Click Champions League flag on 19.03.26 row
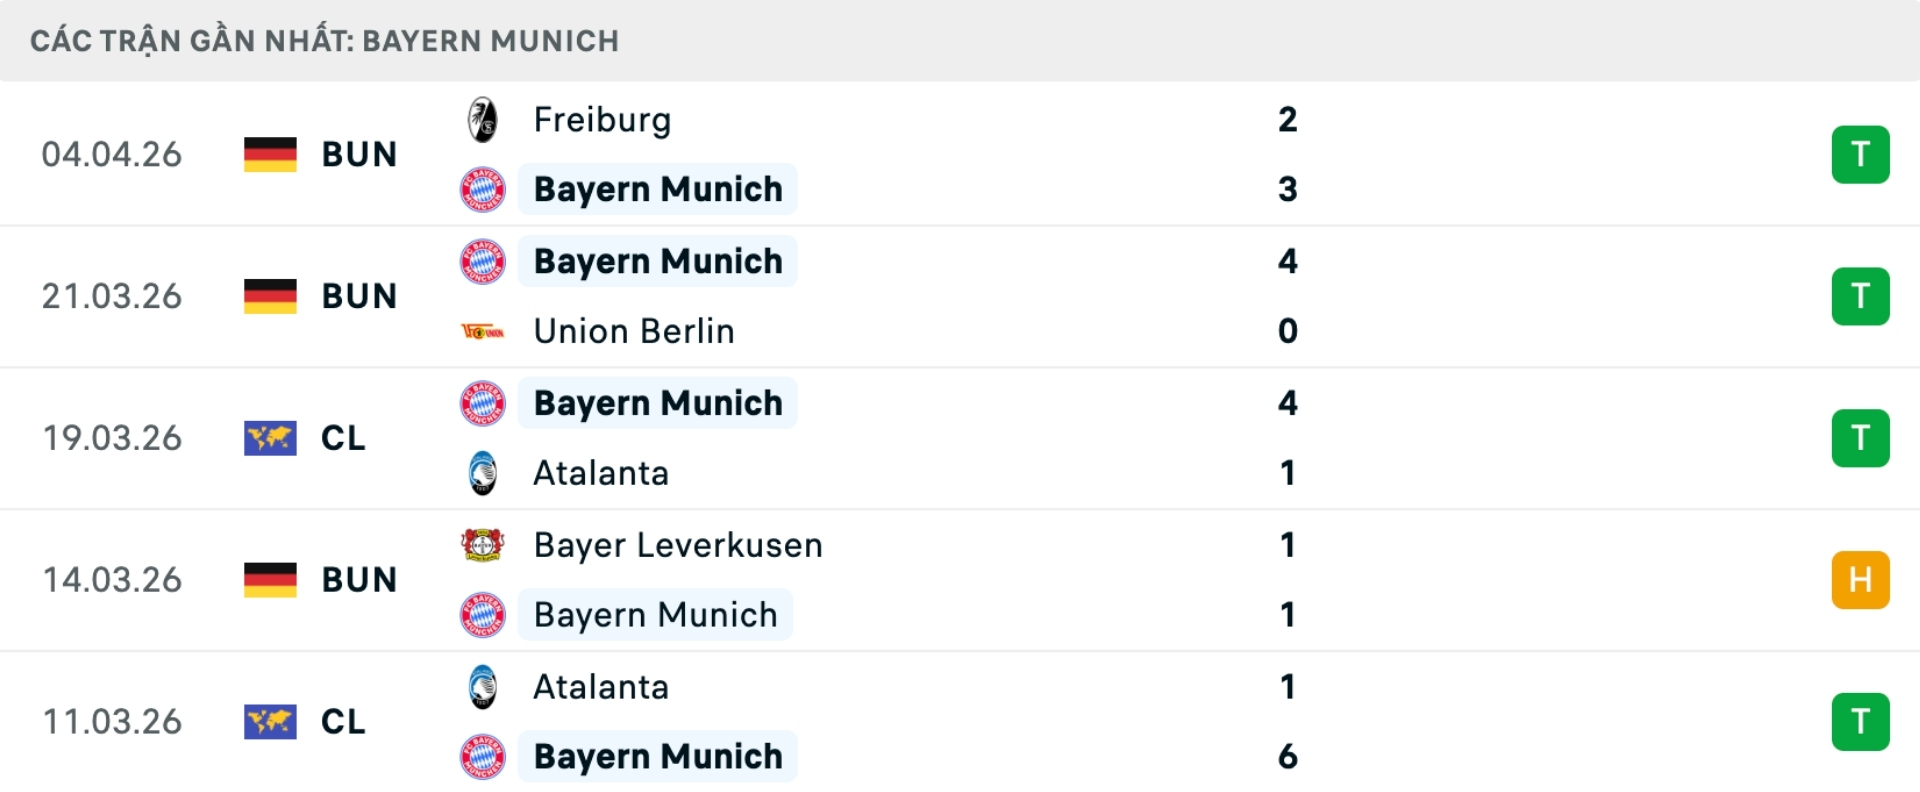1920x792 pixels. click(x=270, y=438)
